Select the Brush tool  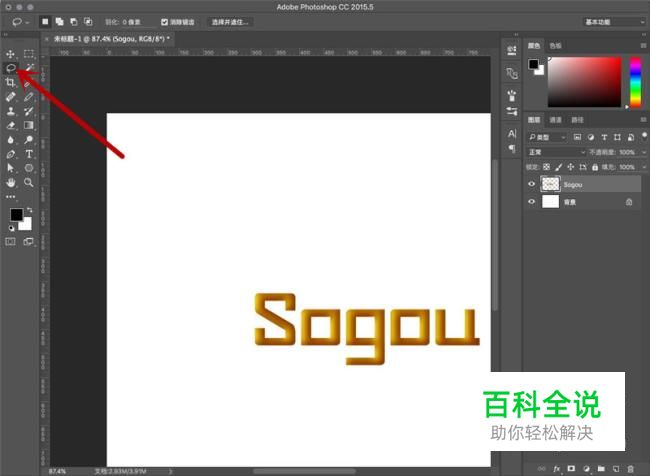click(x=29, y=97)
